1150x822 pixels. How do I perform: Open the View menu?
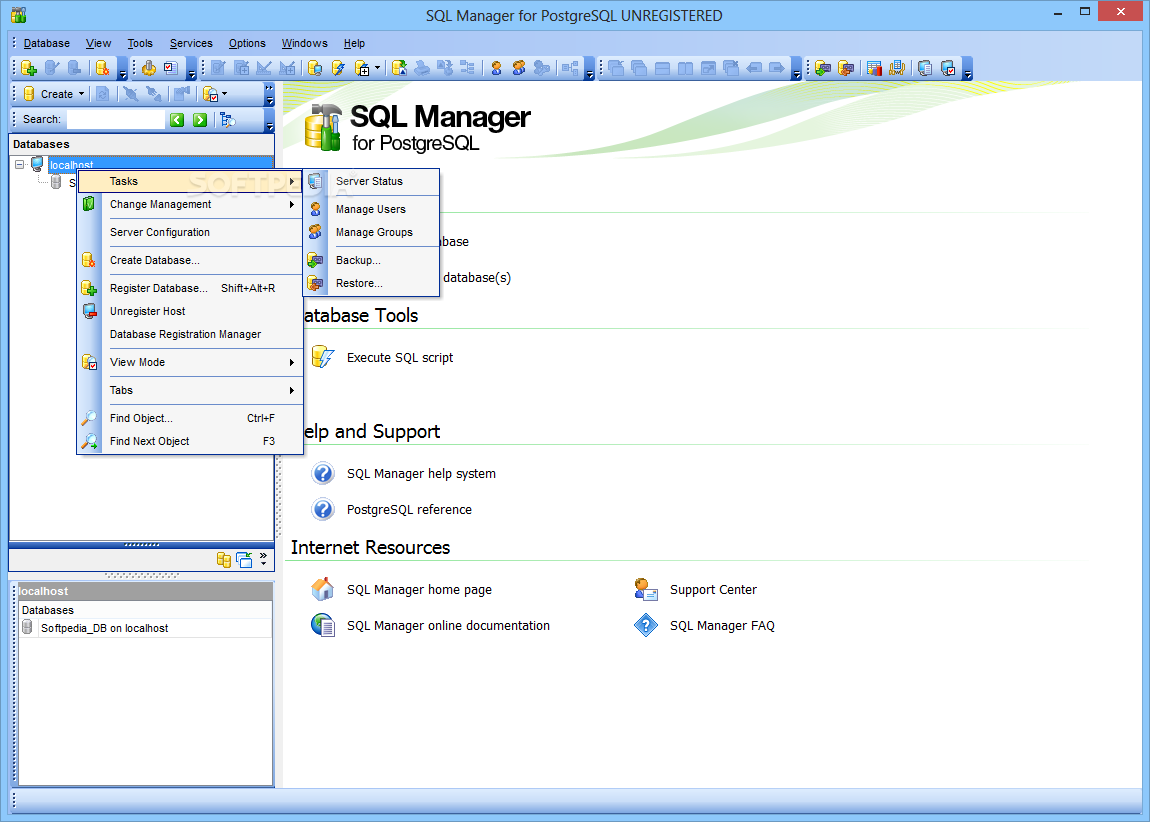click(x=98, y=43)
